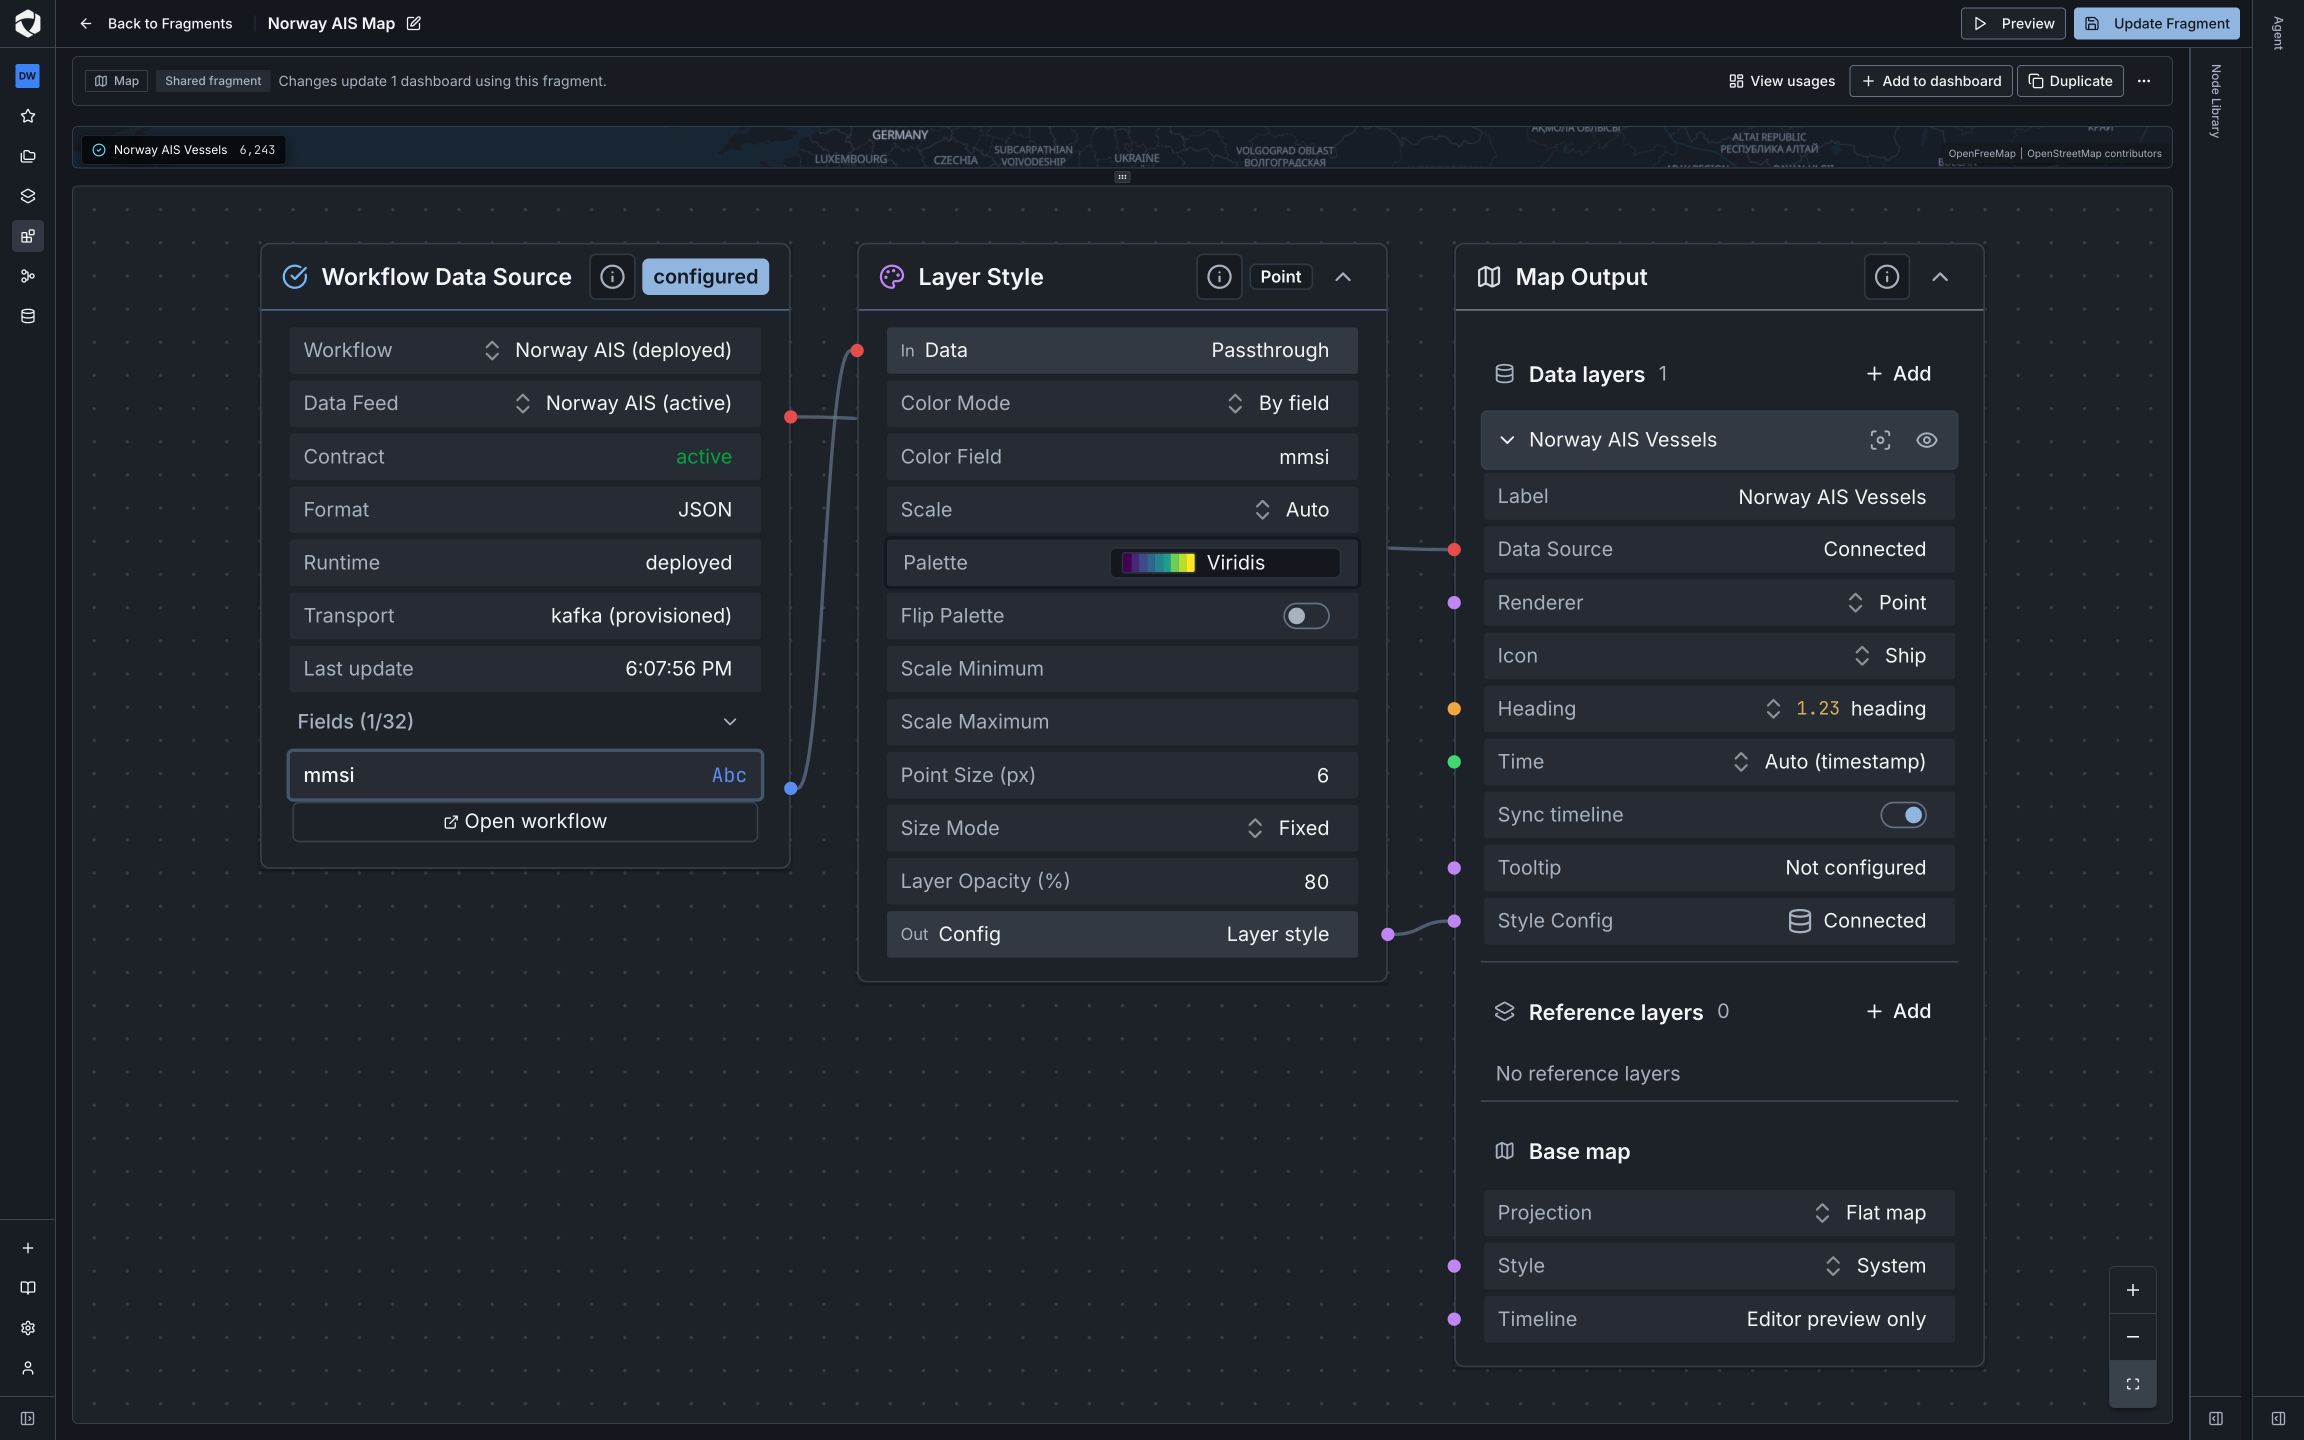This screenshot has width=2304, height=1440.
Task: Collapse the Norway AIS Vessels layer row
Action: pos(1507,440)
